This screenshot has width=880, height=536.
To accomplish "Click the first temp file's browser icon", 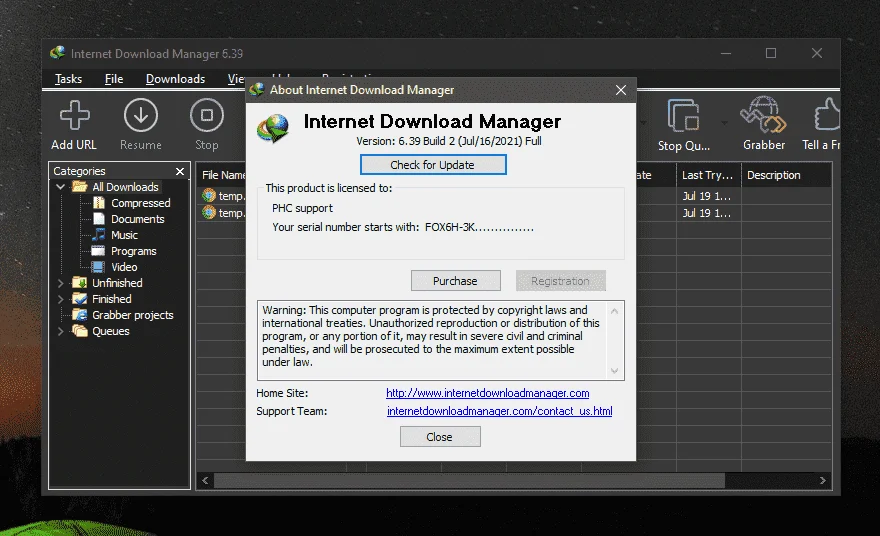I will (x=209, y=195).
